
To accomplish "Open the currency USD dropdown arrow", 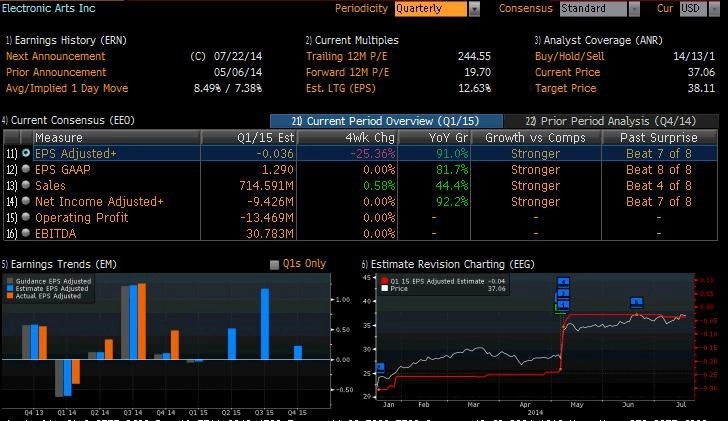I will [x=714, y=9].
